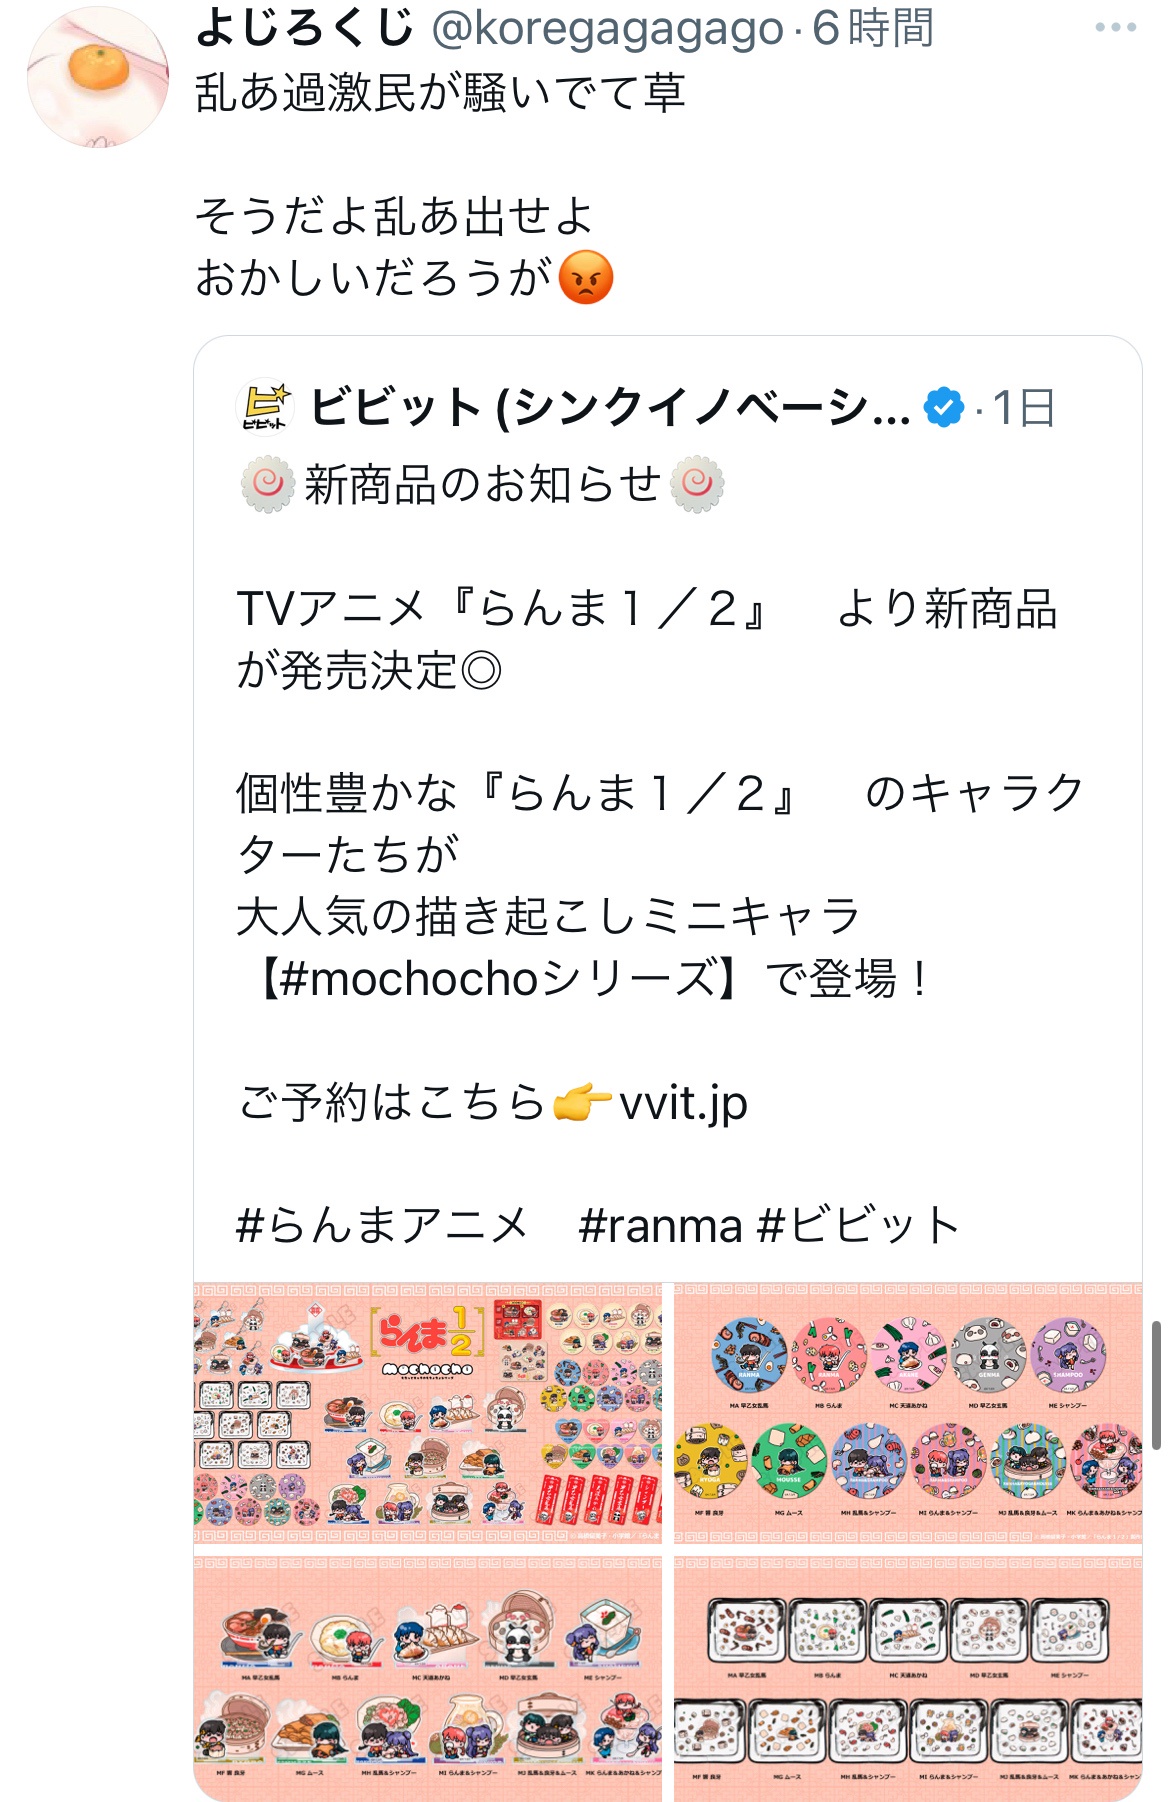Screen dimensions: 1170x1802
Task: View top-left product lineup image with らんま1/2 logo
Action: (x=428, y=1412)
